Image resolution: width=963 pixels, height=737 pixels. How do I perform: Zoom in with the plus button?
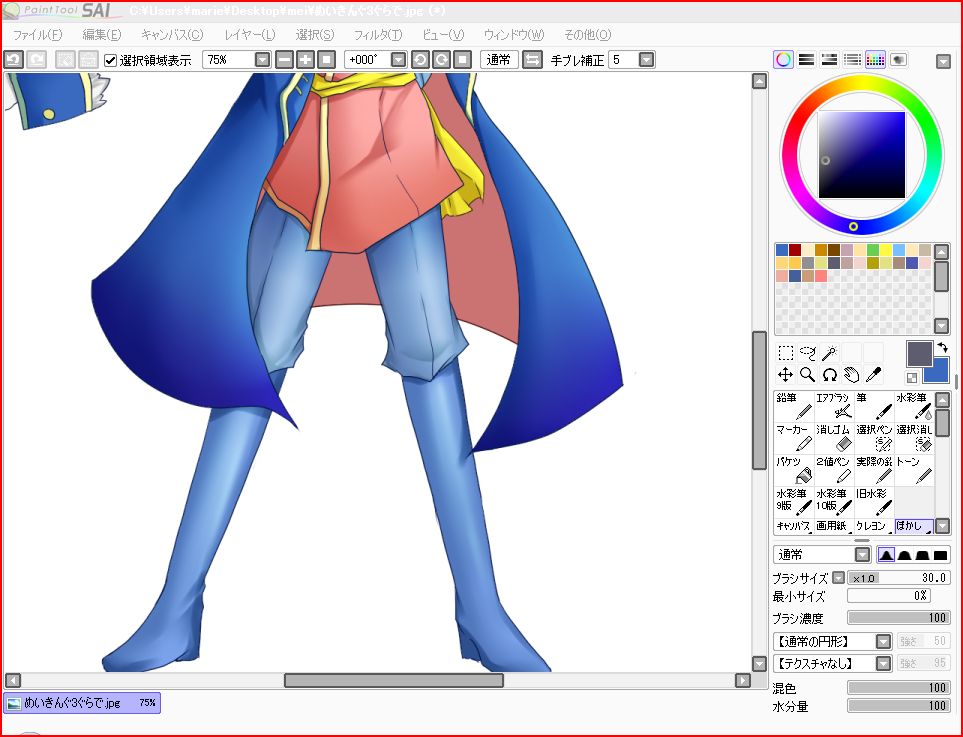[305, 60]
